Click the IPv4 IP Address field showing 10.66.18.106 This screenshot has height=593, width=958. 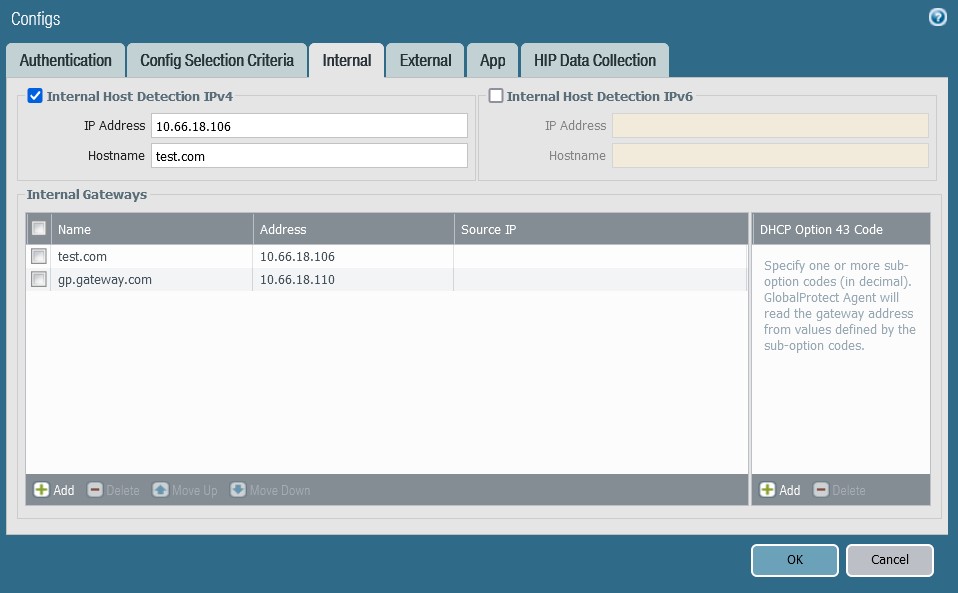coord(308,125)
